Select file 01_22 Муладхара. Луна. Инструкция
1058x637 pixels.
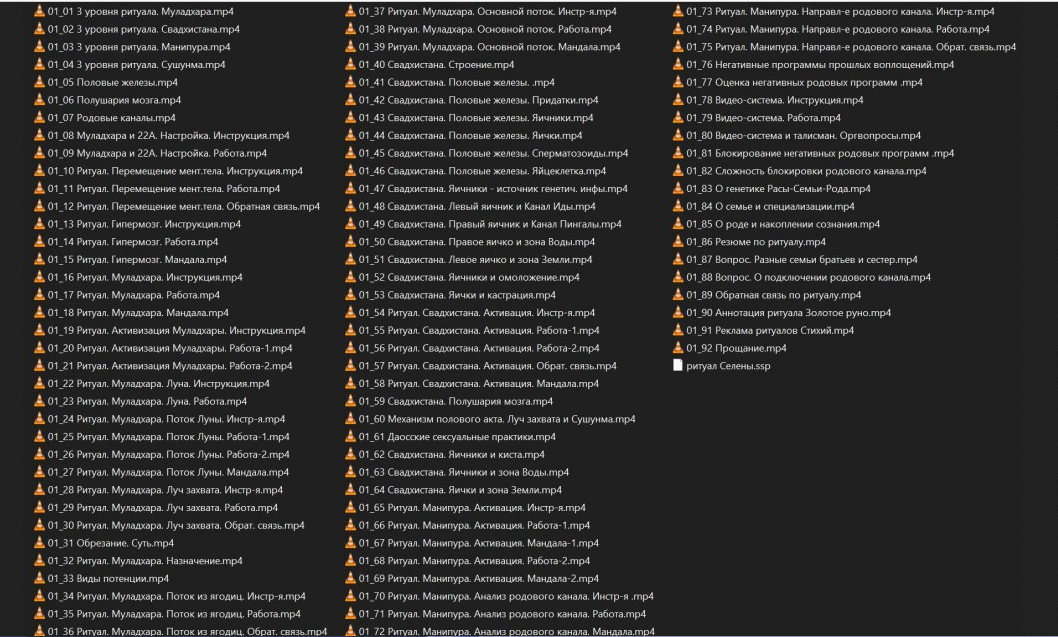pos(158,384)
